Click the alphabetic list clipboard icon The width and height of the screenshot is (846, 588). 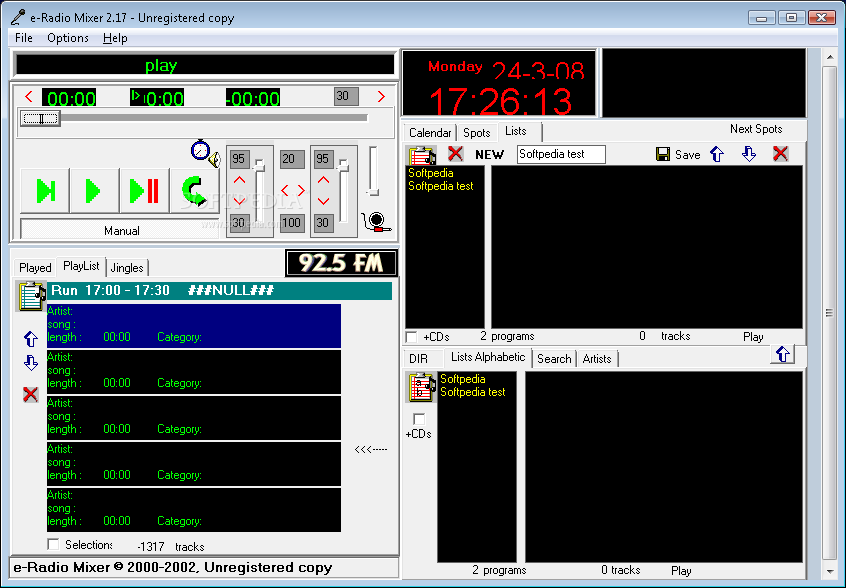[420, 387]
